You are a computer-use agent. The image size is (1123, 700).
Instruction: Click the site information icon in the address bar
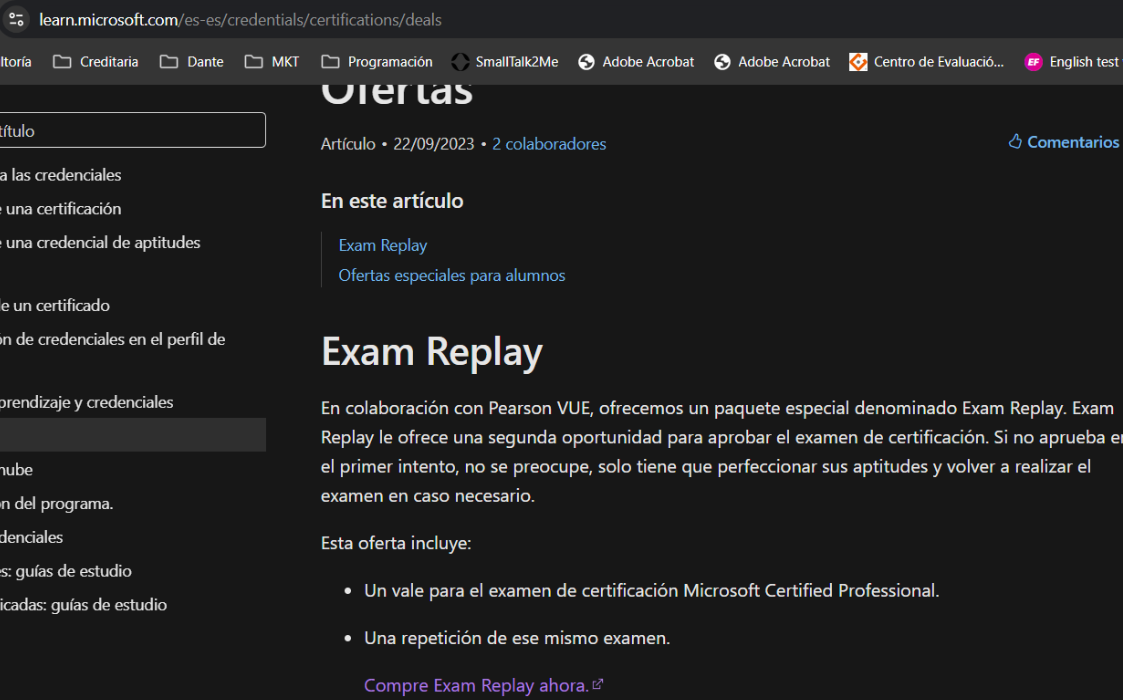(16, 19)
